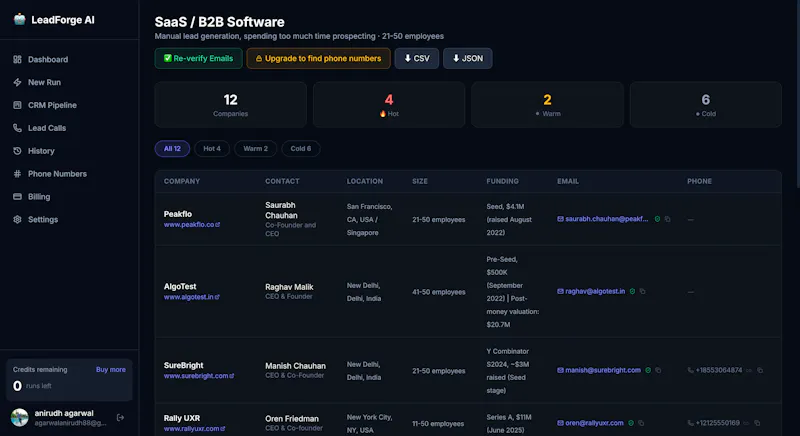Click contact name Oren Friedman
Image resolution: width=800 pixels, height=436 pixels.
292,419
